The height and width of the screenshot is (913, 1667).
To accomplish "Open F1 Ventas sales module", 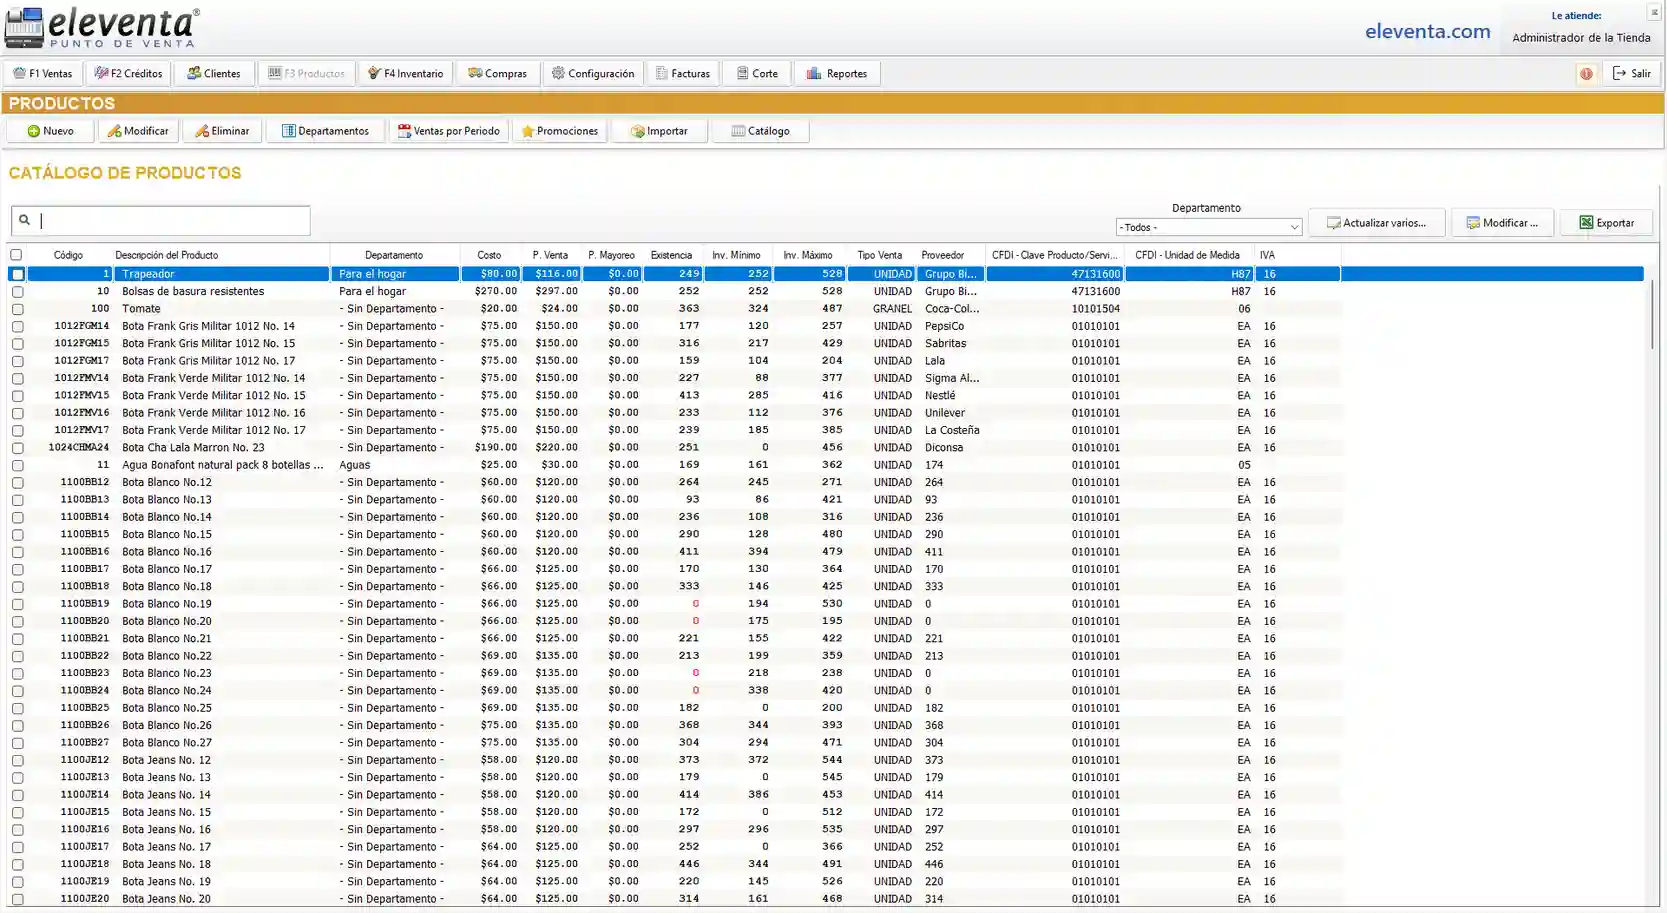I will pos(43,74).
